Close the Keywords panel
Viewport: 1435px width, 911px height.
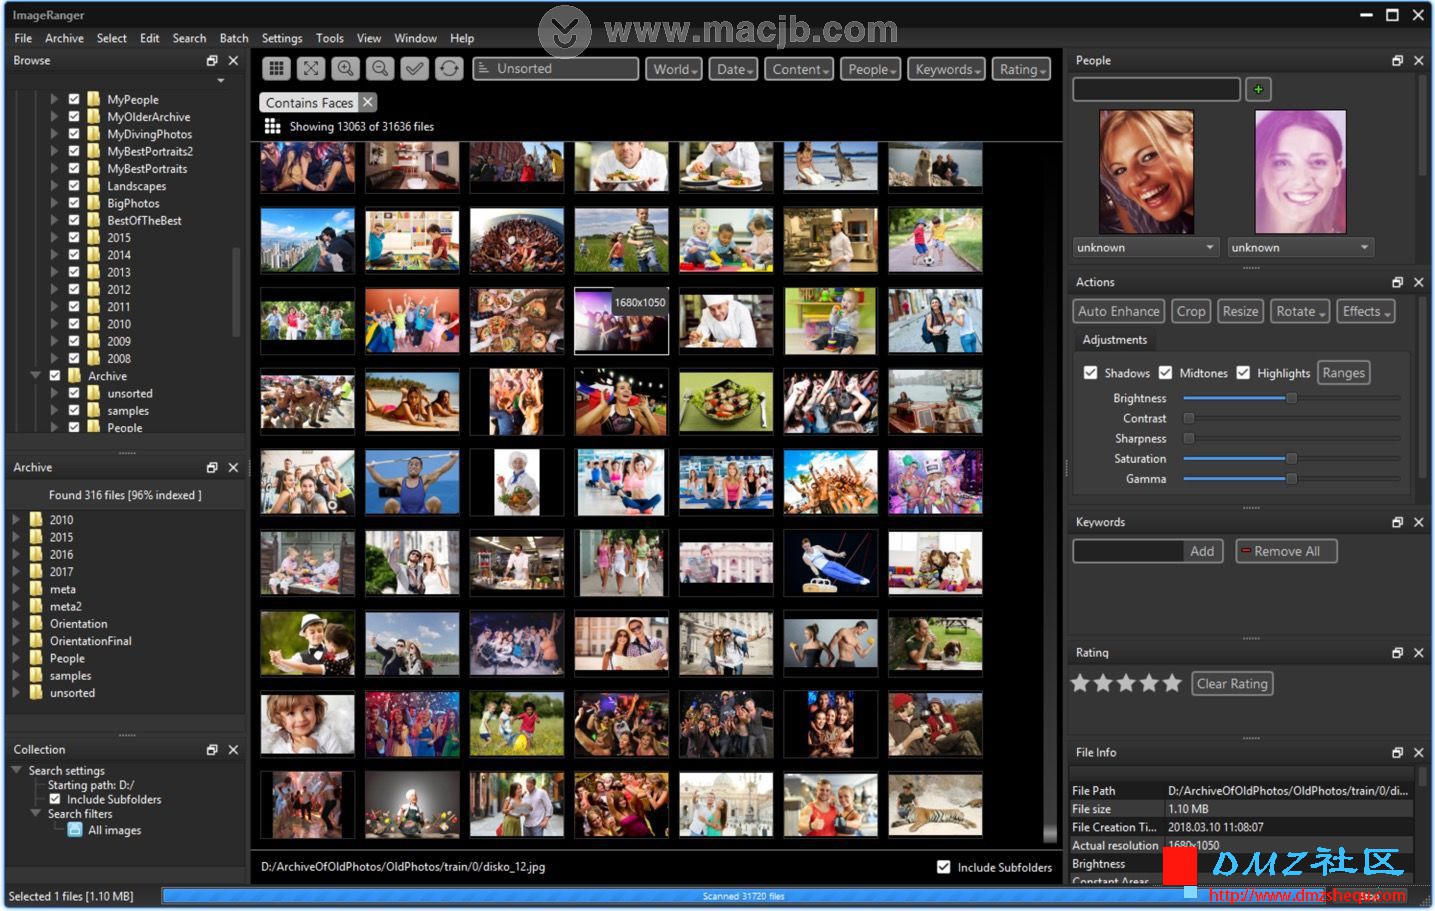tap(1418, 522)
